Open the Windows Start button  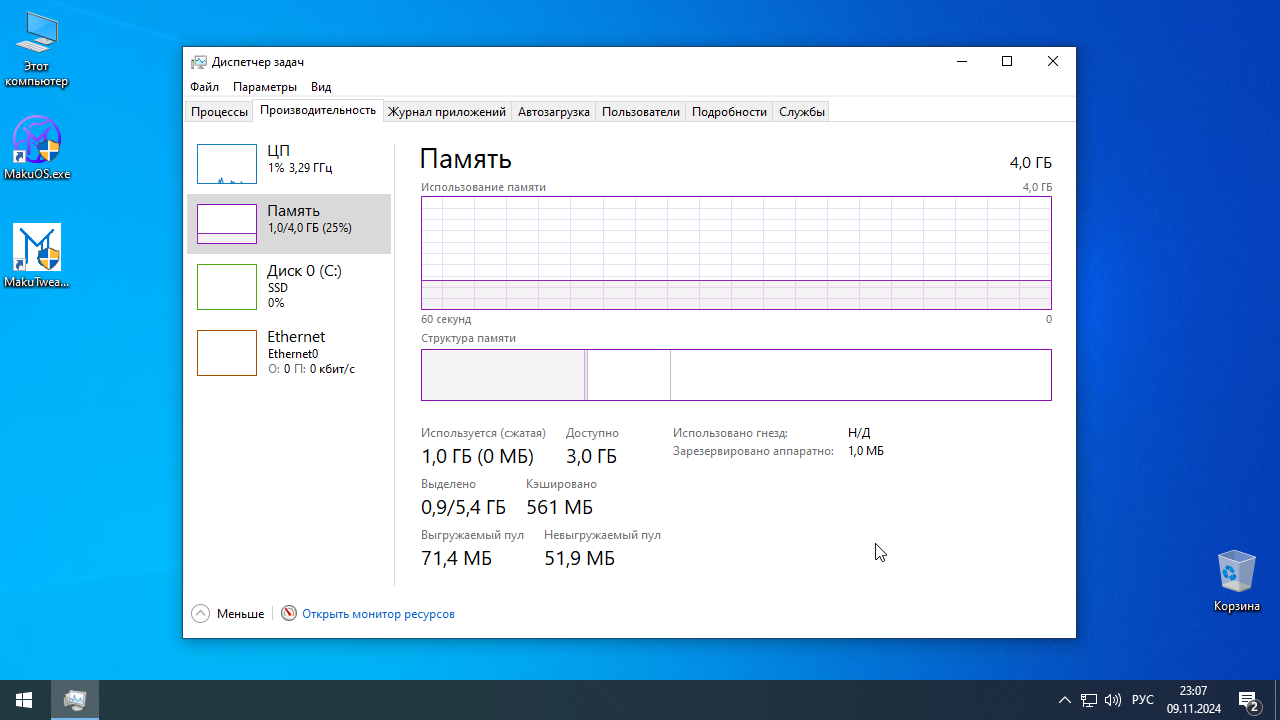(24, 700)
